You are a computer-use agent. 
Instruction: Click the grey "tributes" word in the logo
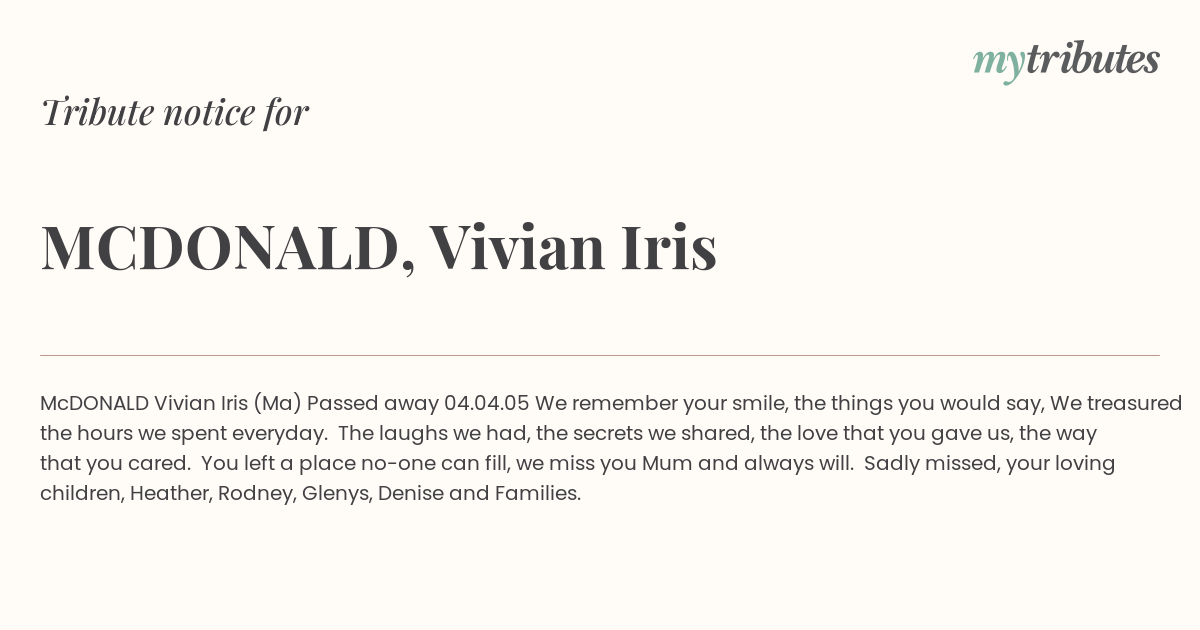(1092, 60)
